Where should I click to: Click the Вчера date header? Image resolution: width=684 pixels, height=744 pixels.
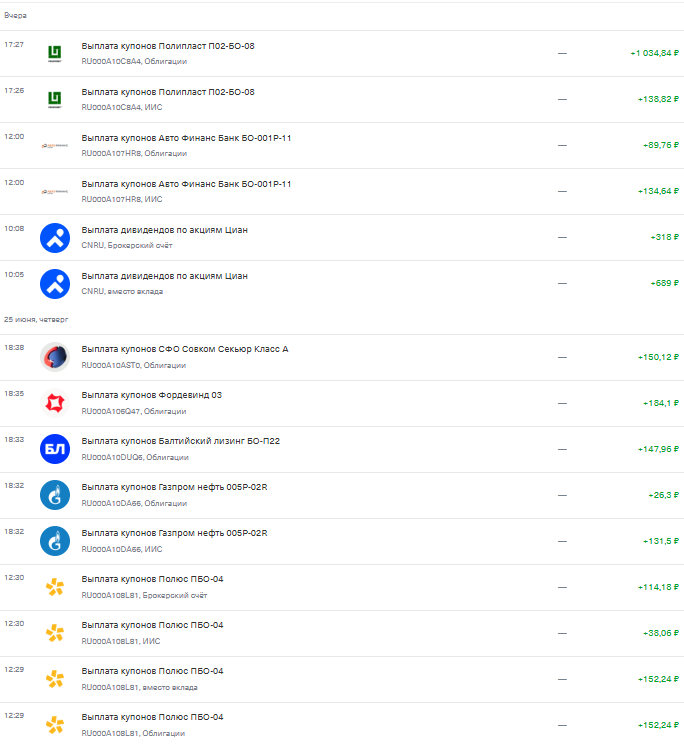(x=15, y=16)
